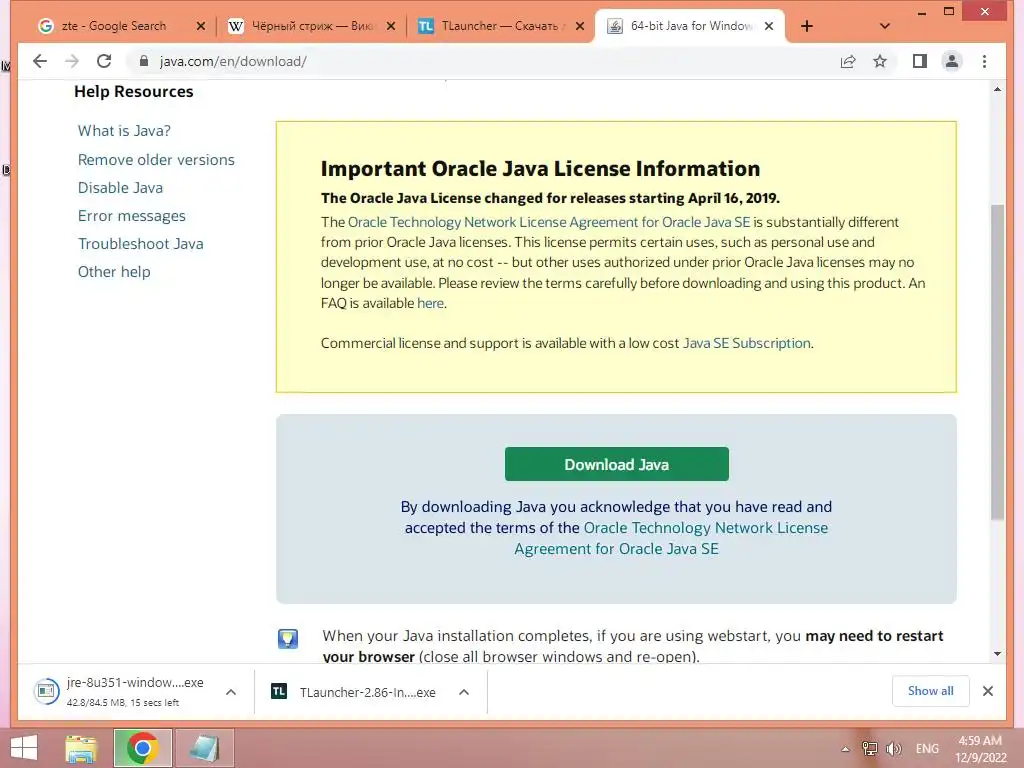Close the downloads shelf
Viewport: 1024px width, 768px height.
point(988,691)
